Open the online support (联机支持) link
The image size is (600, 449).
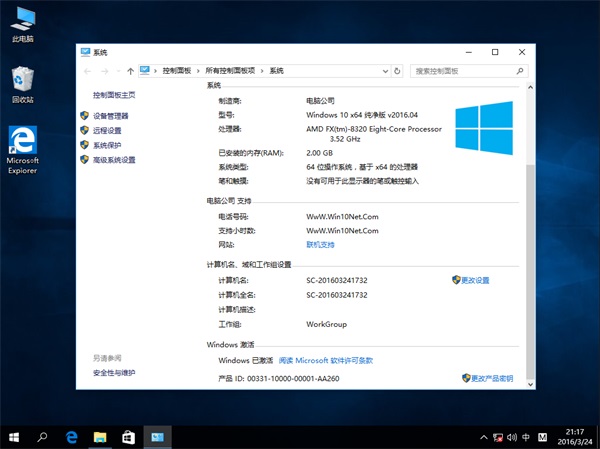[x=320, y=244]
